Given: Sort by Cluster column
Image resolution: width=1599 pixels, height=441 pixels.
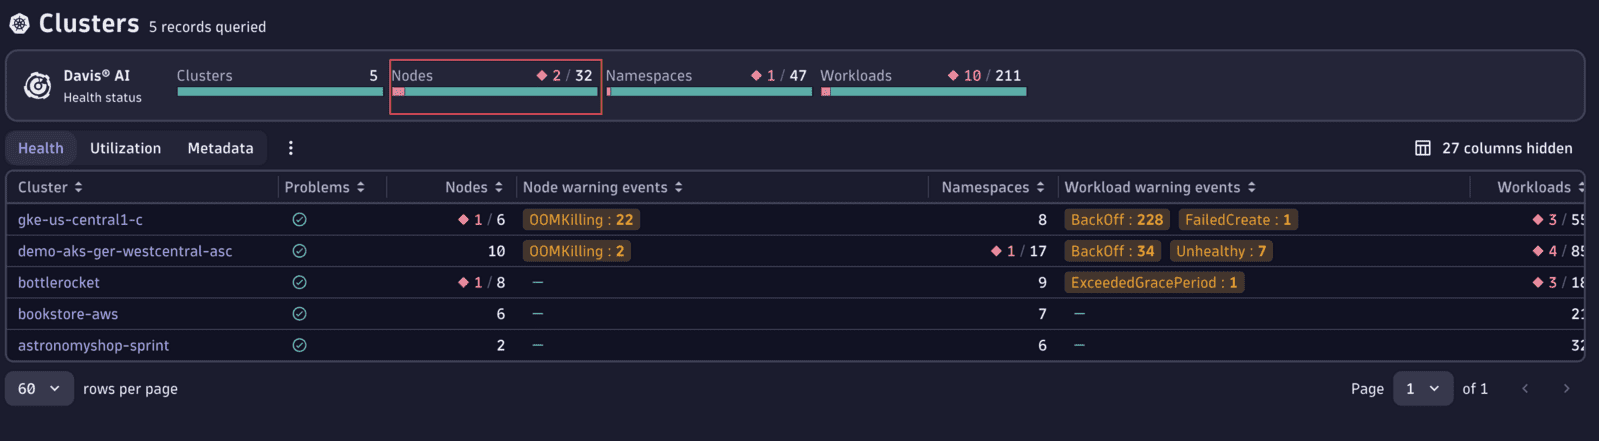Looking at the screenshot, I should tap(50, 187).
